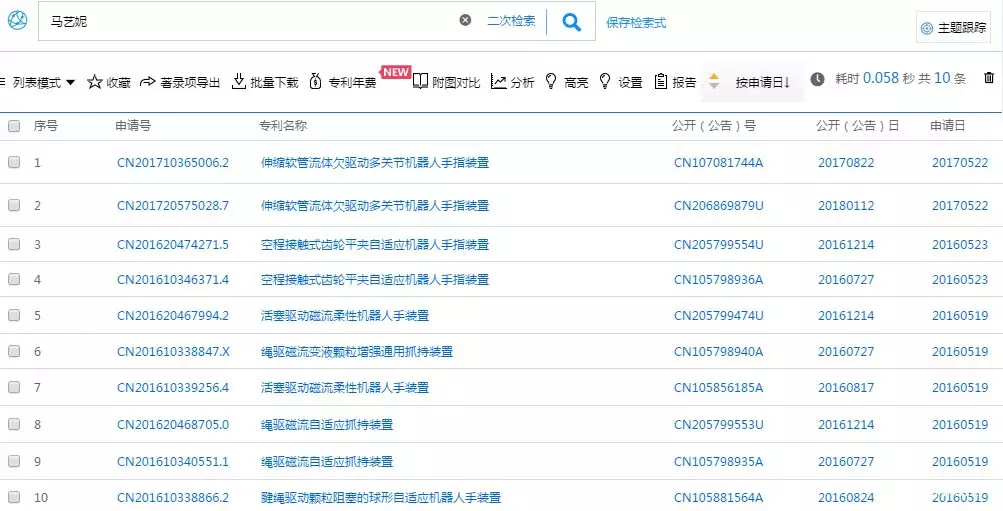Viewport: 1003px width, 511px height.
Task: Click the 序号 column header
Action: [x=45, y=125]
